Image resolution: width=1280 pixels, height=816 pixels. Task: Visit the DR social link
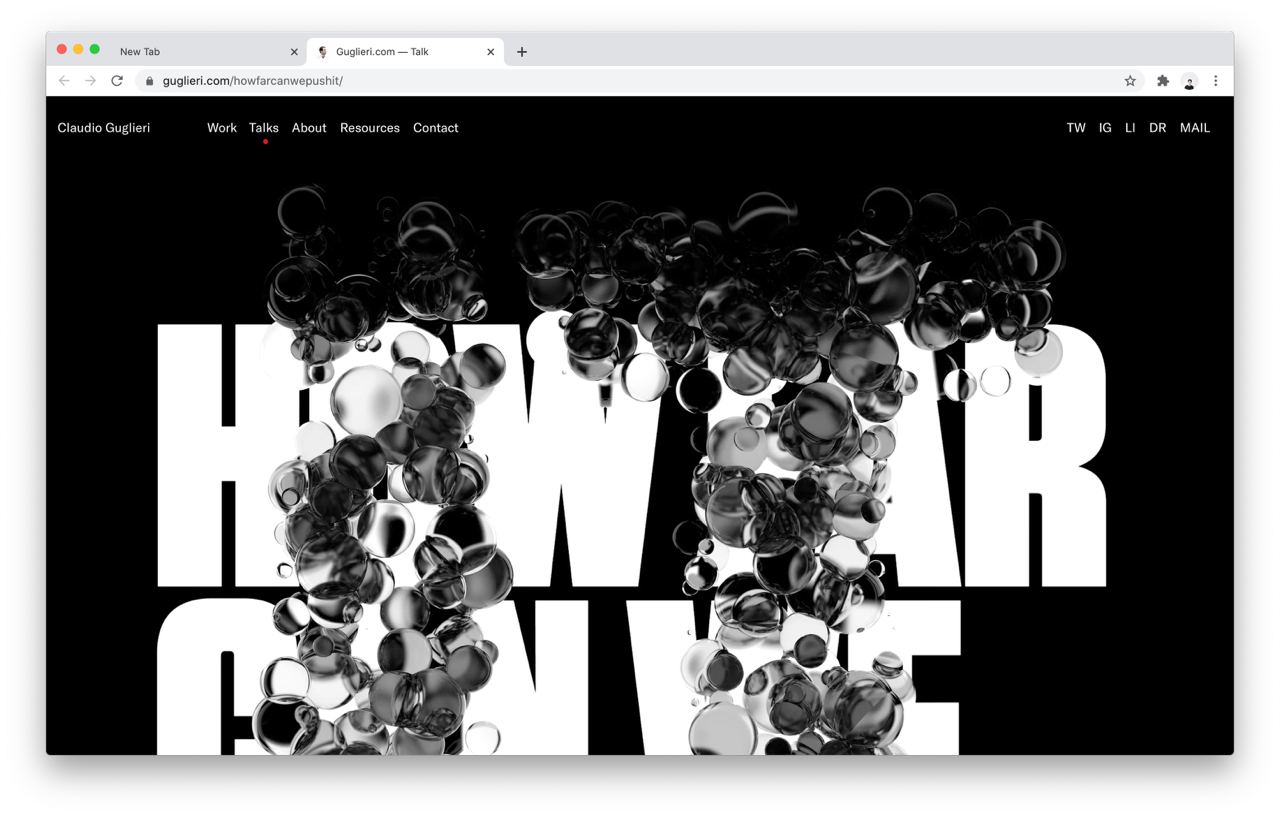tap(1158, 128)
